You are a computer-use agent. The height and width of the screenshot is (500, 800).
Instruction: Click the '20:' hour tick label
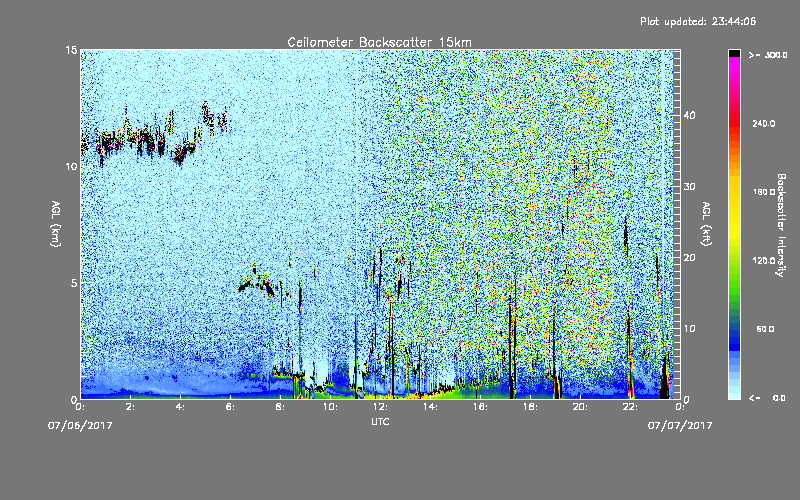(580, 407)
